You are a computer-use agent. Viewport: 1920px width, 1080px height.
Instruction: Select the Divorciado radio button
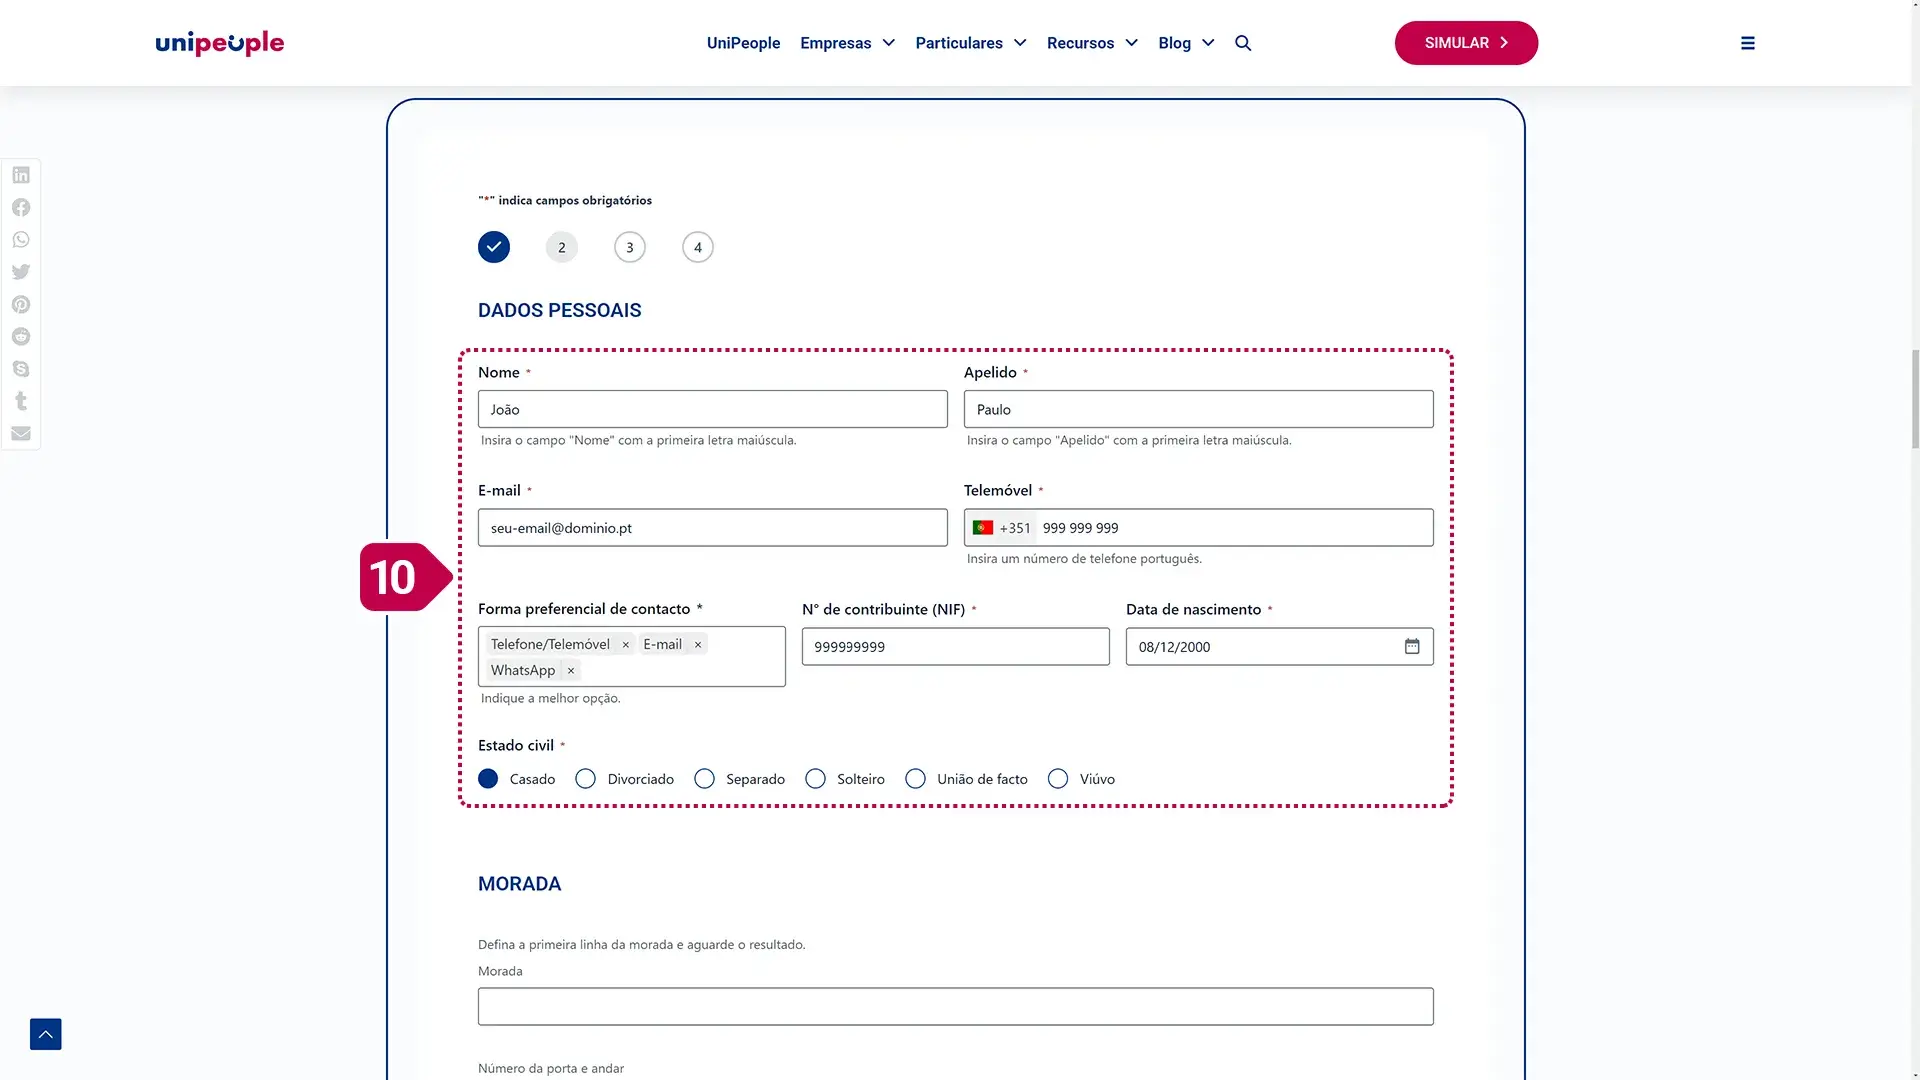pyautogui.click(x=586, y=779)
